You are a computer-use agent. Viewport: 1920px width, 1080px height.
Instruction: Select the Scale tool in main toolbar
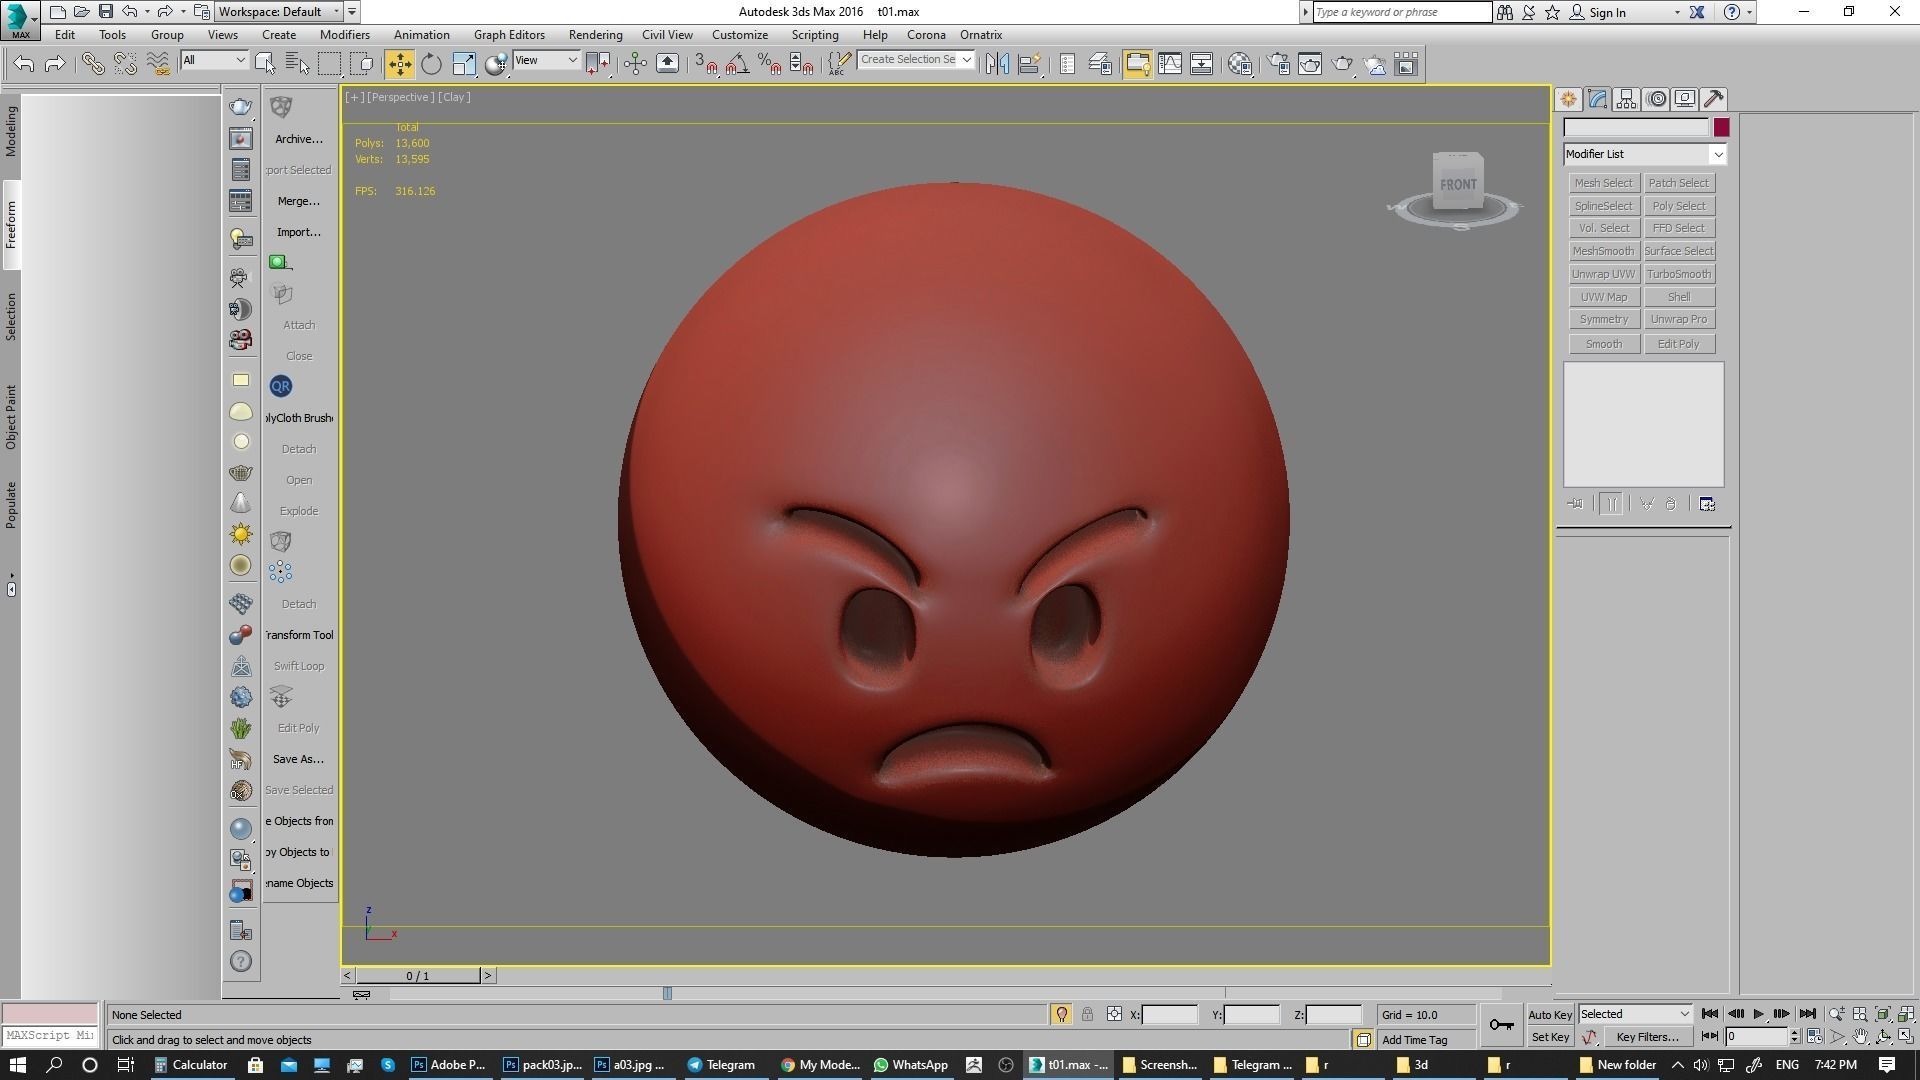[464, 64]
